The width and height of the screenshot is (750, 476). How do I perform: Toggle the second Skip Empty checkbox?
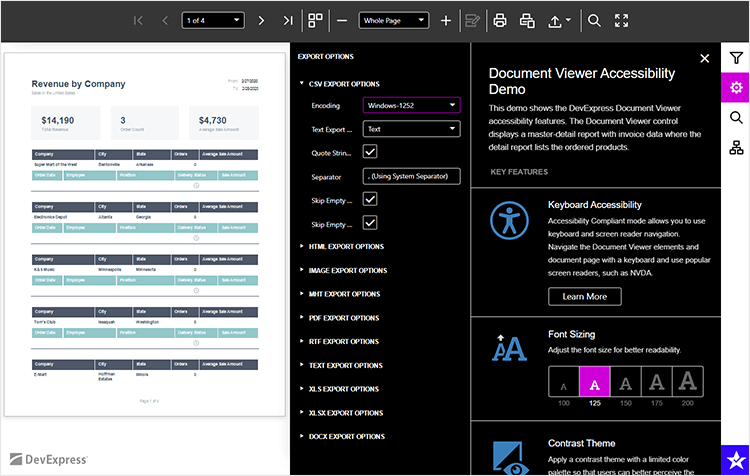pos(370,223)
